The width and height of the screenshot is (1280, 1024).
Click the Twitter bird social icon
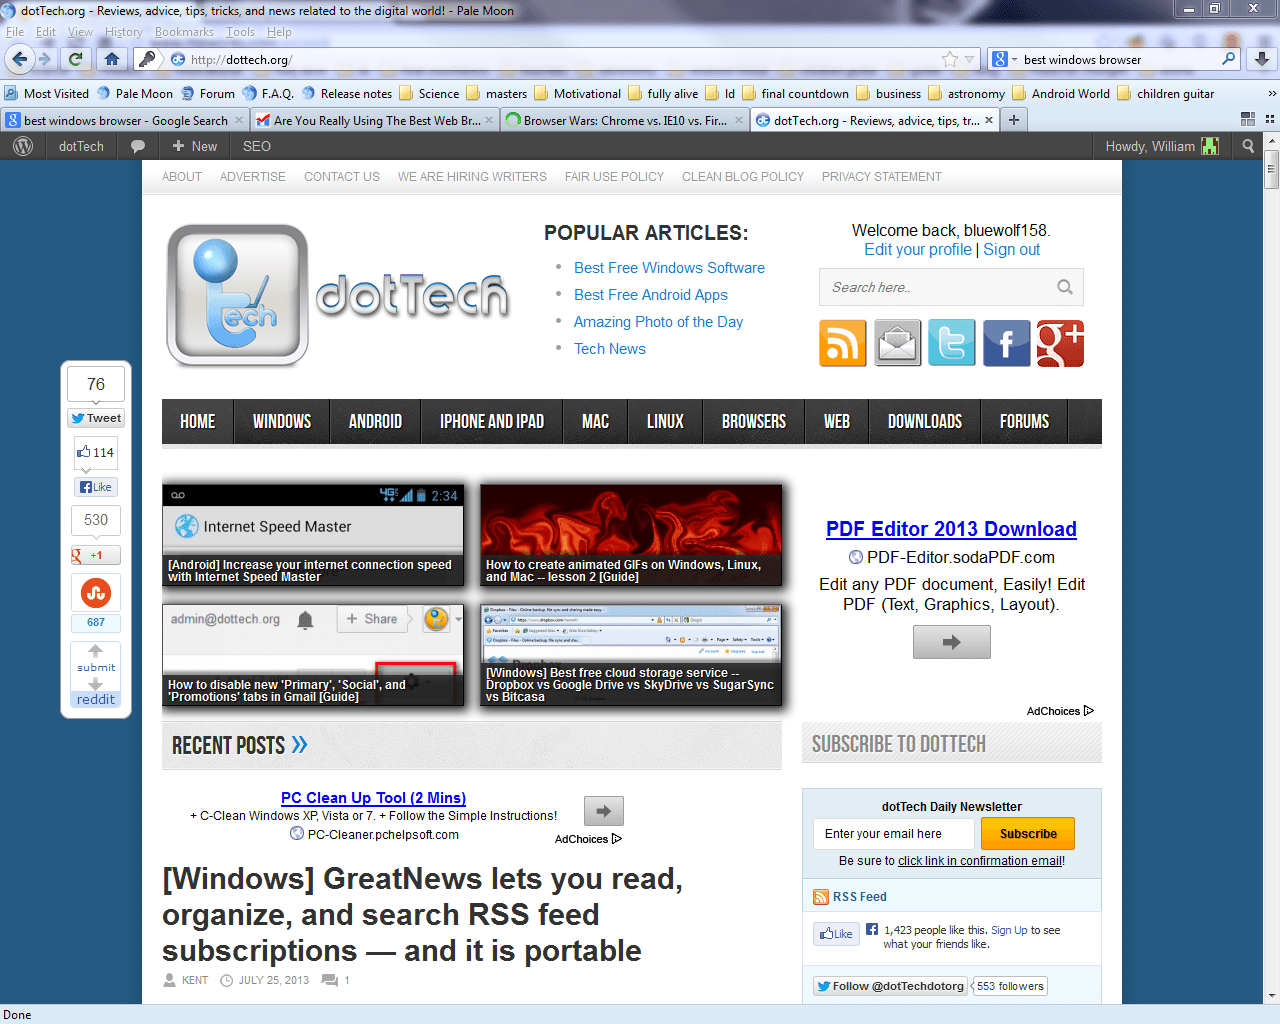(951, 344)
